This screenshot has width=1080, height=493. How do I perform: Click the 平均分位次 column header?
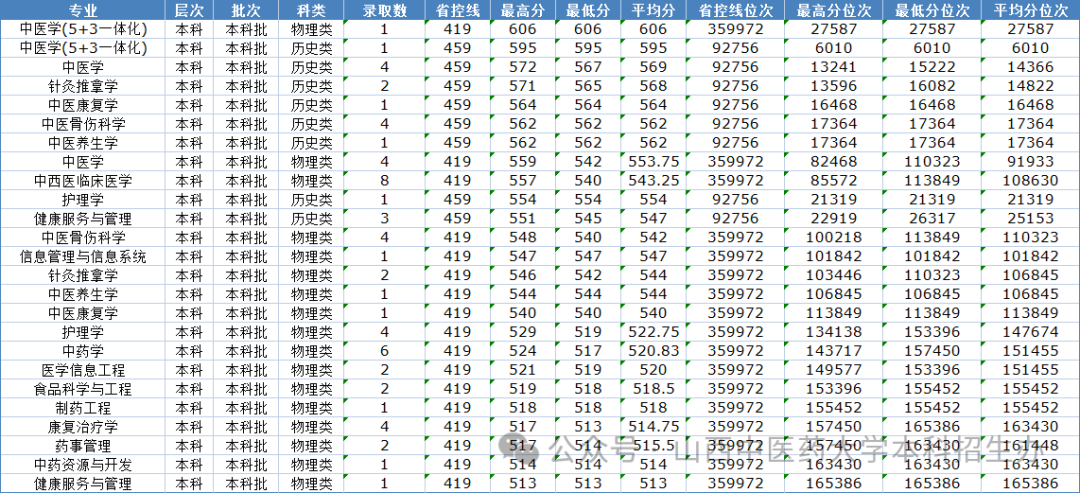pos(1030,11)
